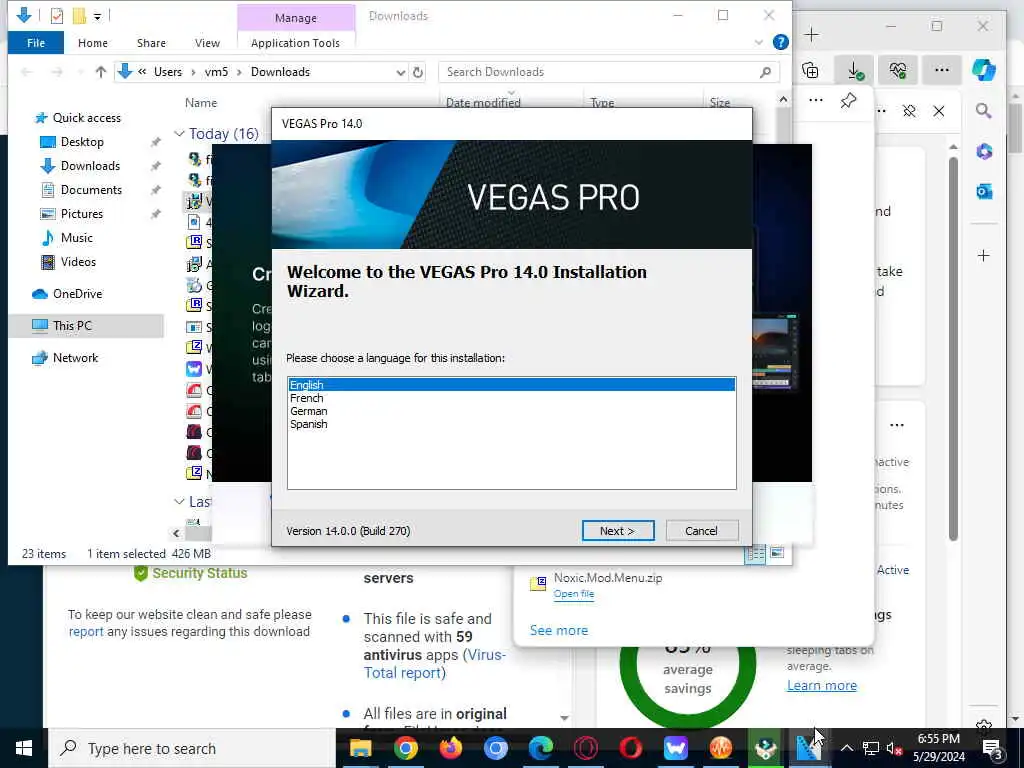
Task: Refresh the Downloads folder view
Action: click(x=418, y=72)
